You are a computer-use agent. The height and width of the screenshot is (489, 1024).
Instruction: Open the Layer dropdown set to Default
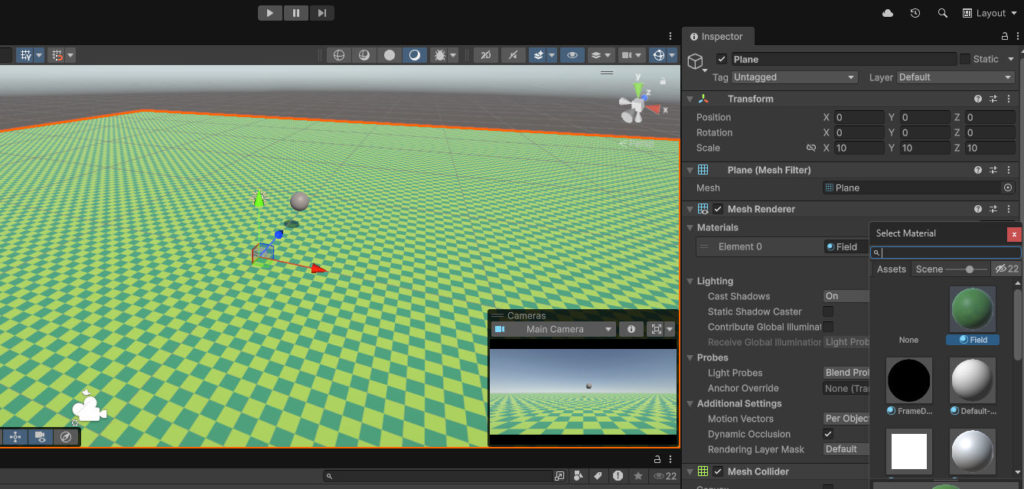tap(957, 77)
